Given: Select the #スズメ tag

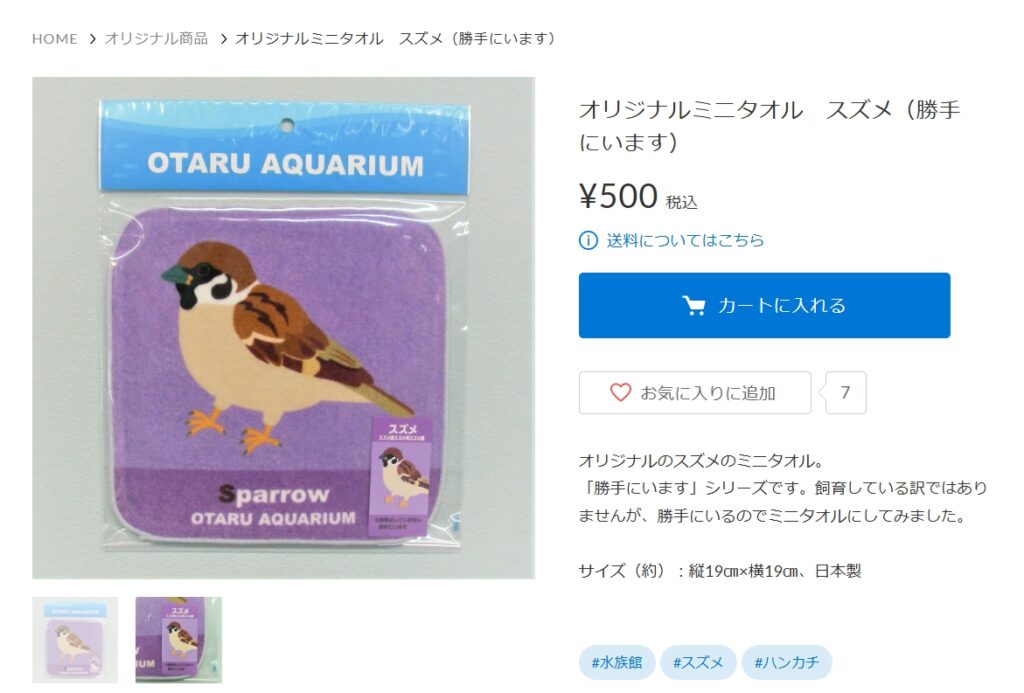Looking at the screenshot, I should pyautogui.click(x=698, y=662).
